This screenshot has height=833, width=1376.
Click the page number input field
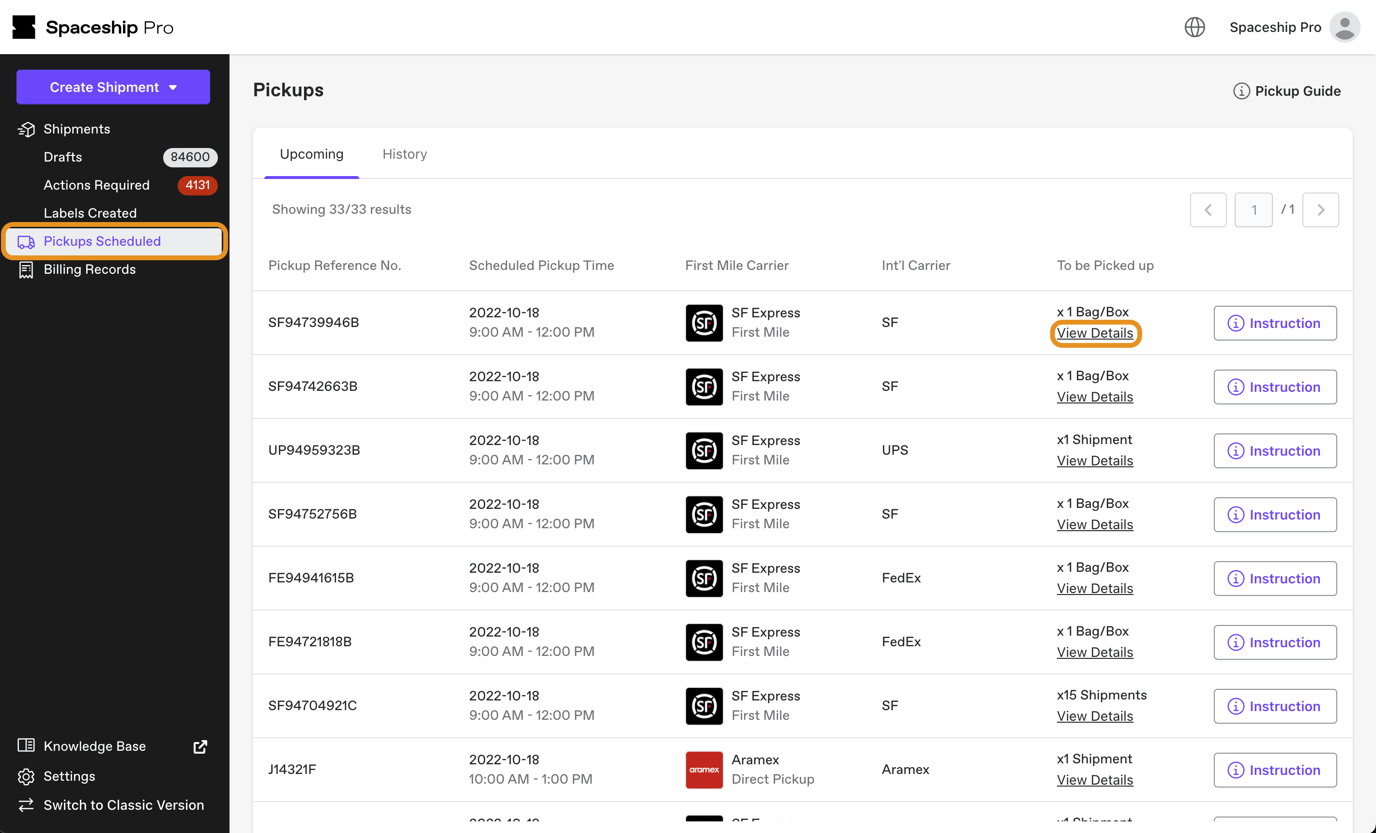click(1253, 209)
